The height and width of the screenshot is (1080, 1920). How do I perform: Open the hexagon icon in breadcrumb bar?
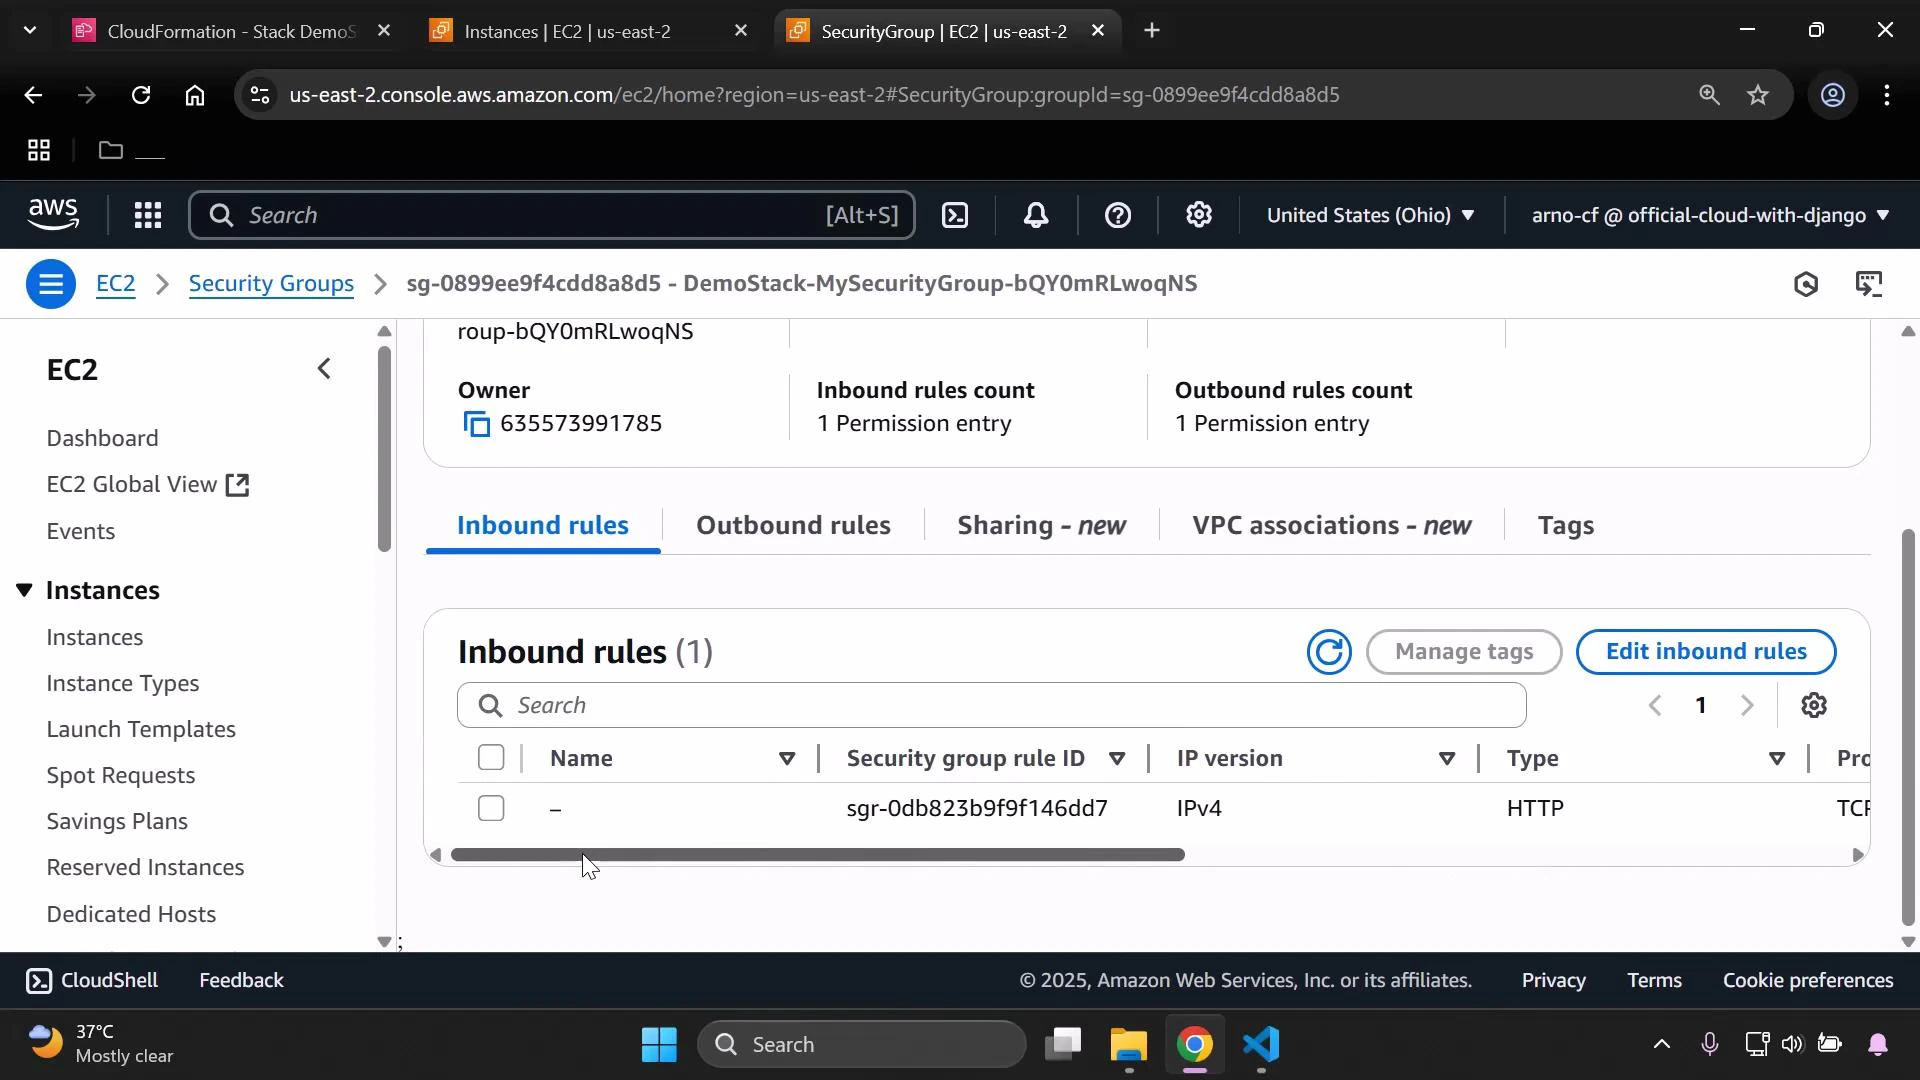click(1805, 284)
